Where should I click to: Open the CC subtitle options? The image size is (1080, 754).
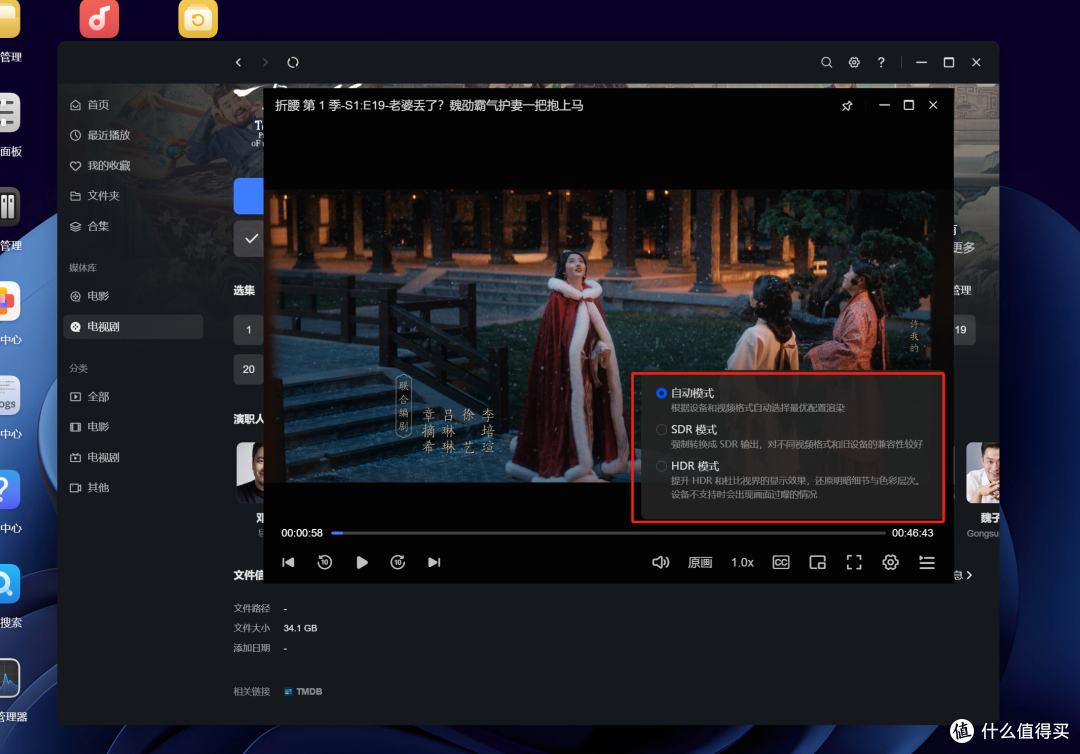click(781, 563)
